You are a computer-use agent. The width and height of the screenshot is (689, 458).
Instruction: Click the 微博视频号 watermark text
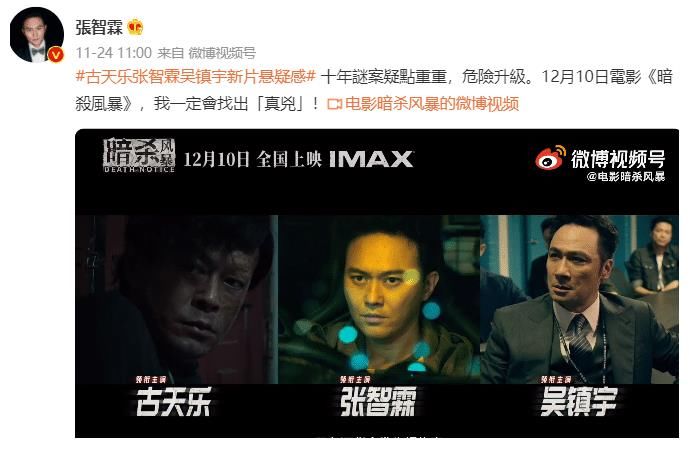click(x=618, y=159)
